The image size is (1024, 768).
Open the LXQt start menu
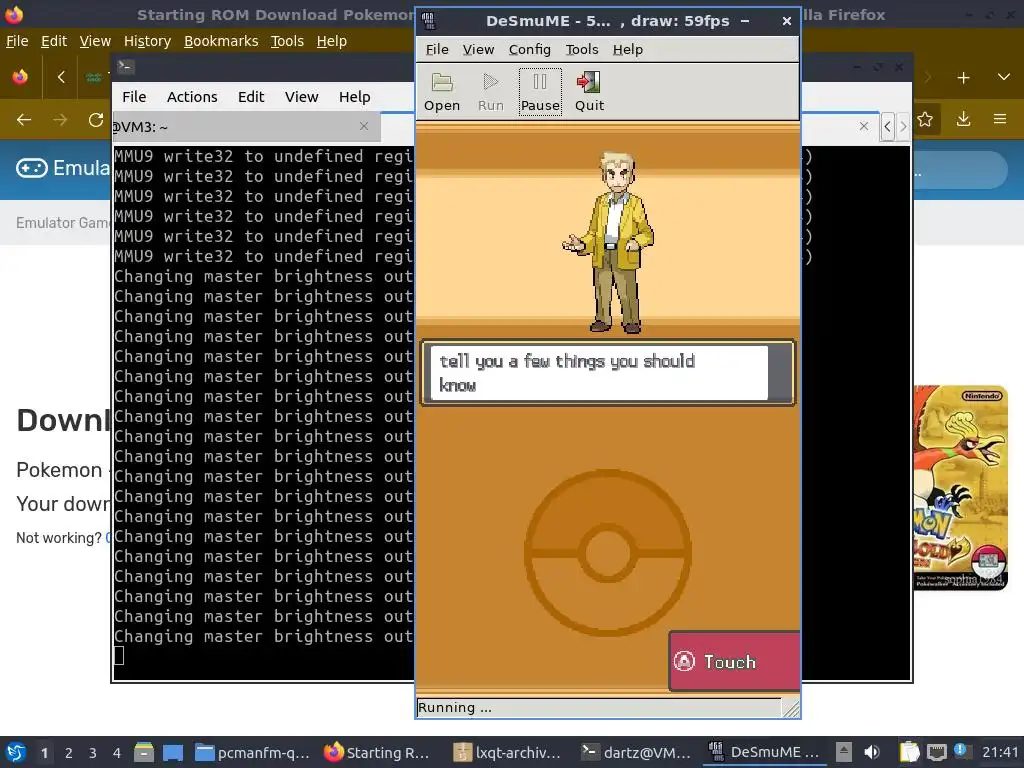(16, 752)
